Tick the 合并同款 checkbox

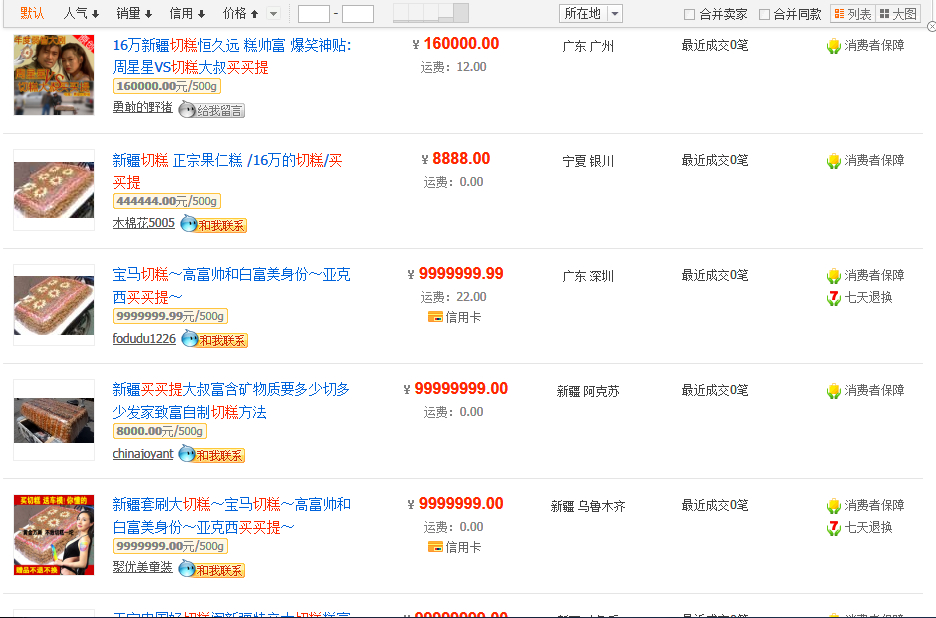pos(764,14)
